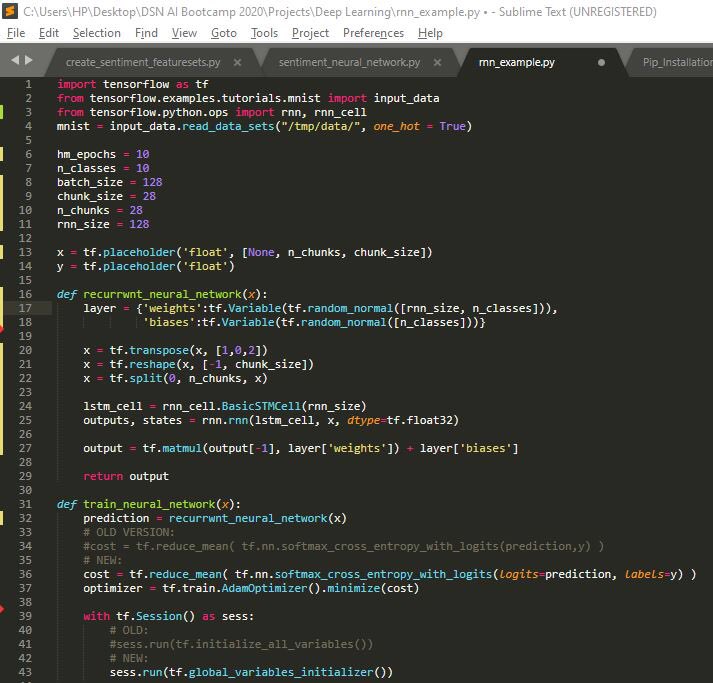
Task: Click "y = tf.placeholder('float')" on line 14
Action: (x=146, y=266)
